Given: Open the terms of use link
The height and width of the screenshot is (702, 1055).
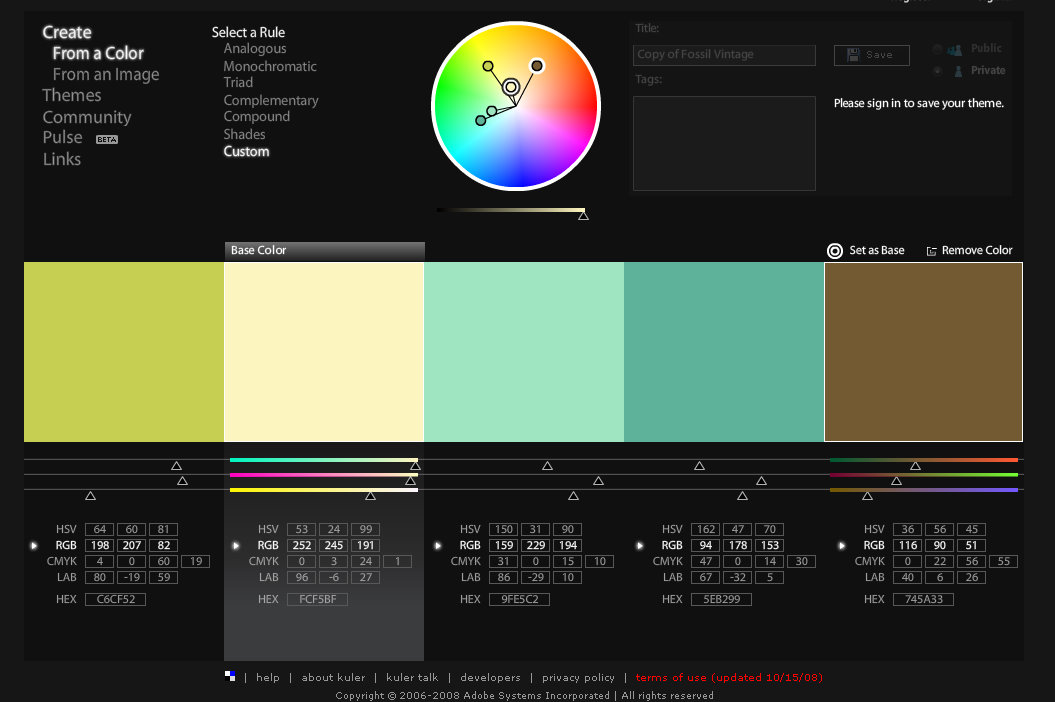Looking at the screenshot, I should tap(729, 677).
